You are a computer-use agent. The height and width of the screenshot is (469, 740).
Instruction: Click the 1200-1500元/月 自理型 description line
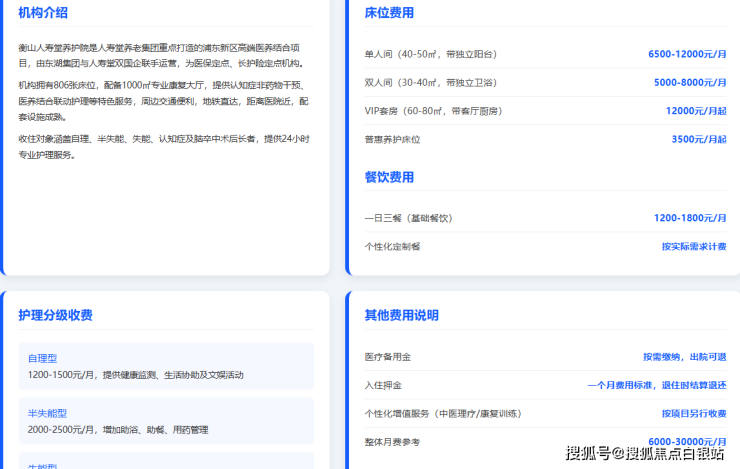coord(135,375)
